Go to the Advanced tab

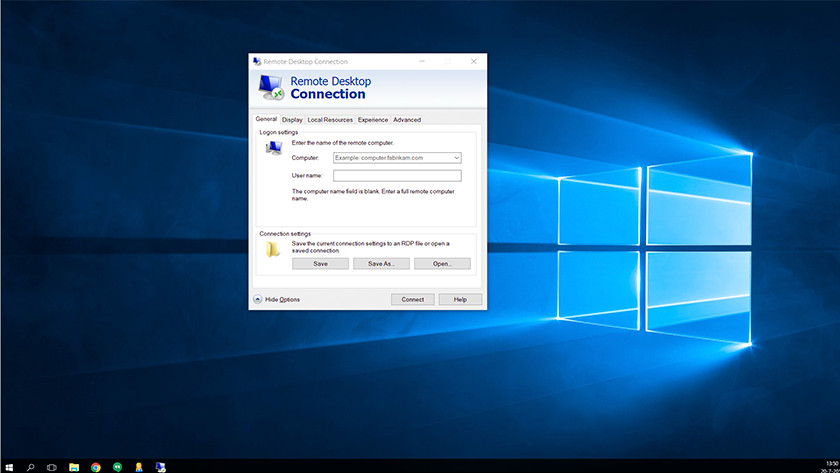point(407,120)
